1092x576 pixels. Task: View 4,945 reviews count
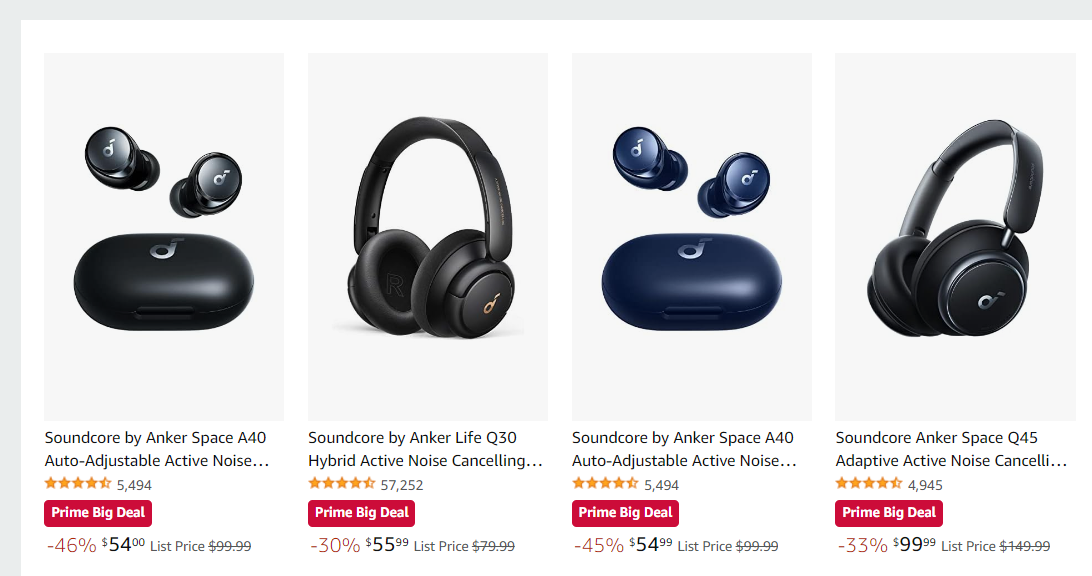[x=926, y=485]
